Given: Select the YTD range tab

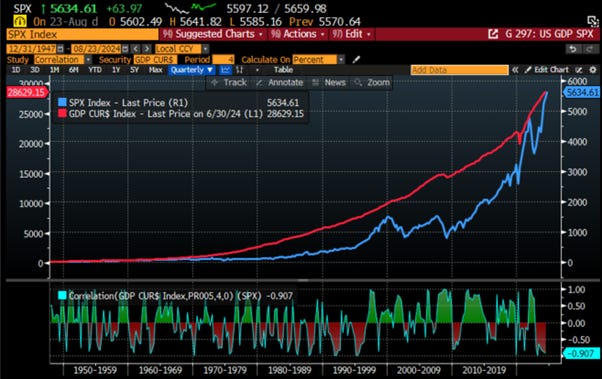Looking at the screenshot, I should pos(95,70).
